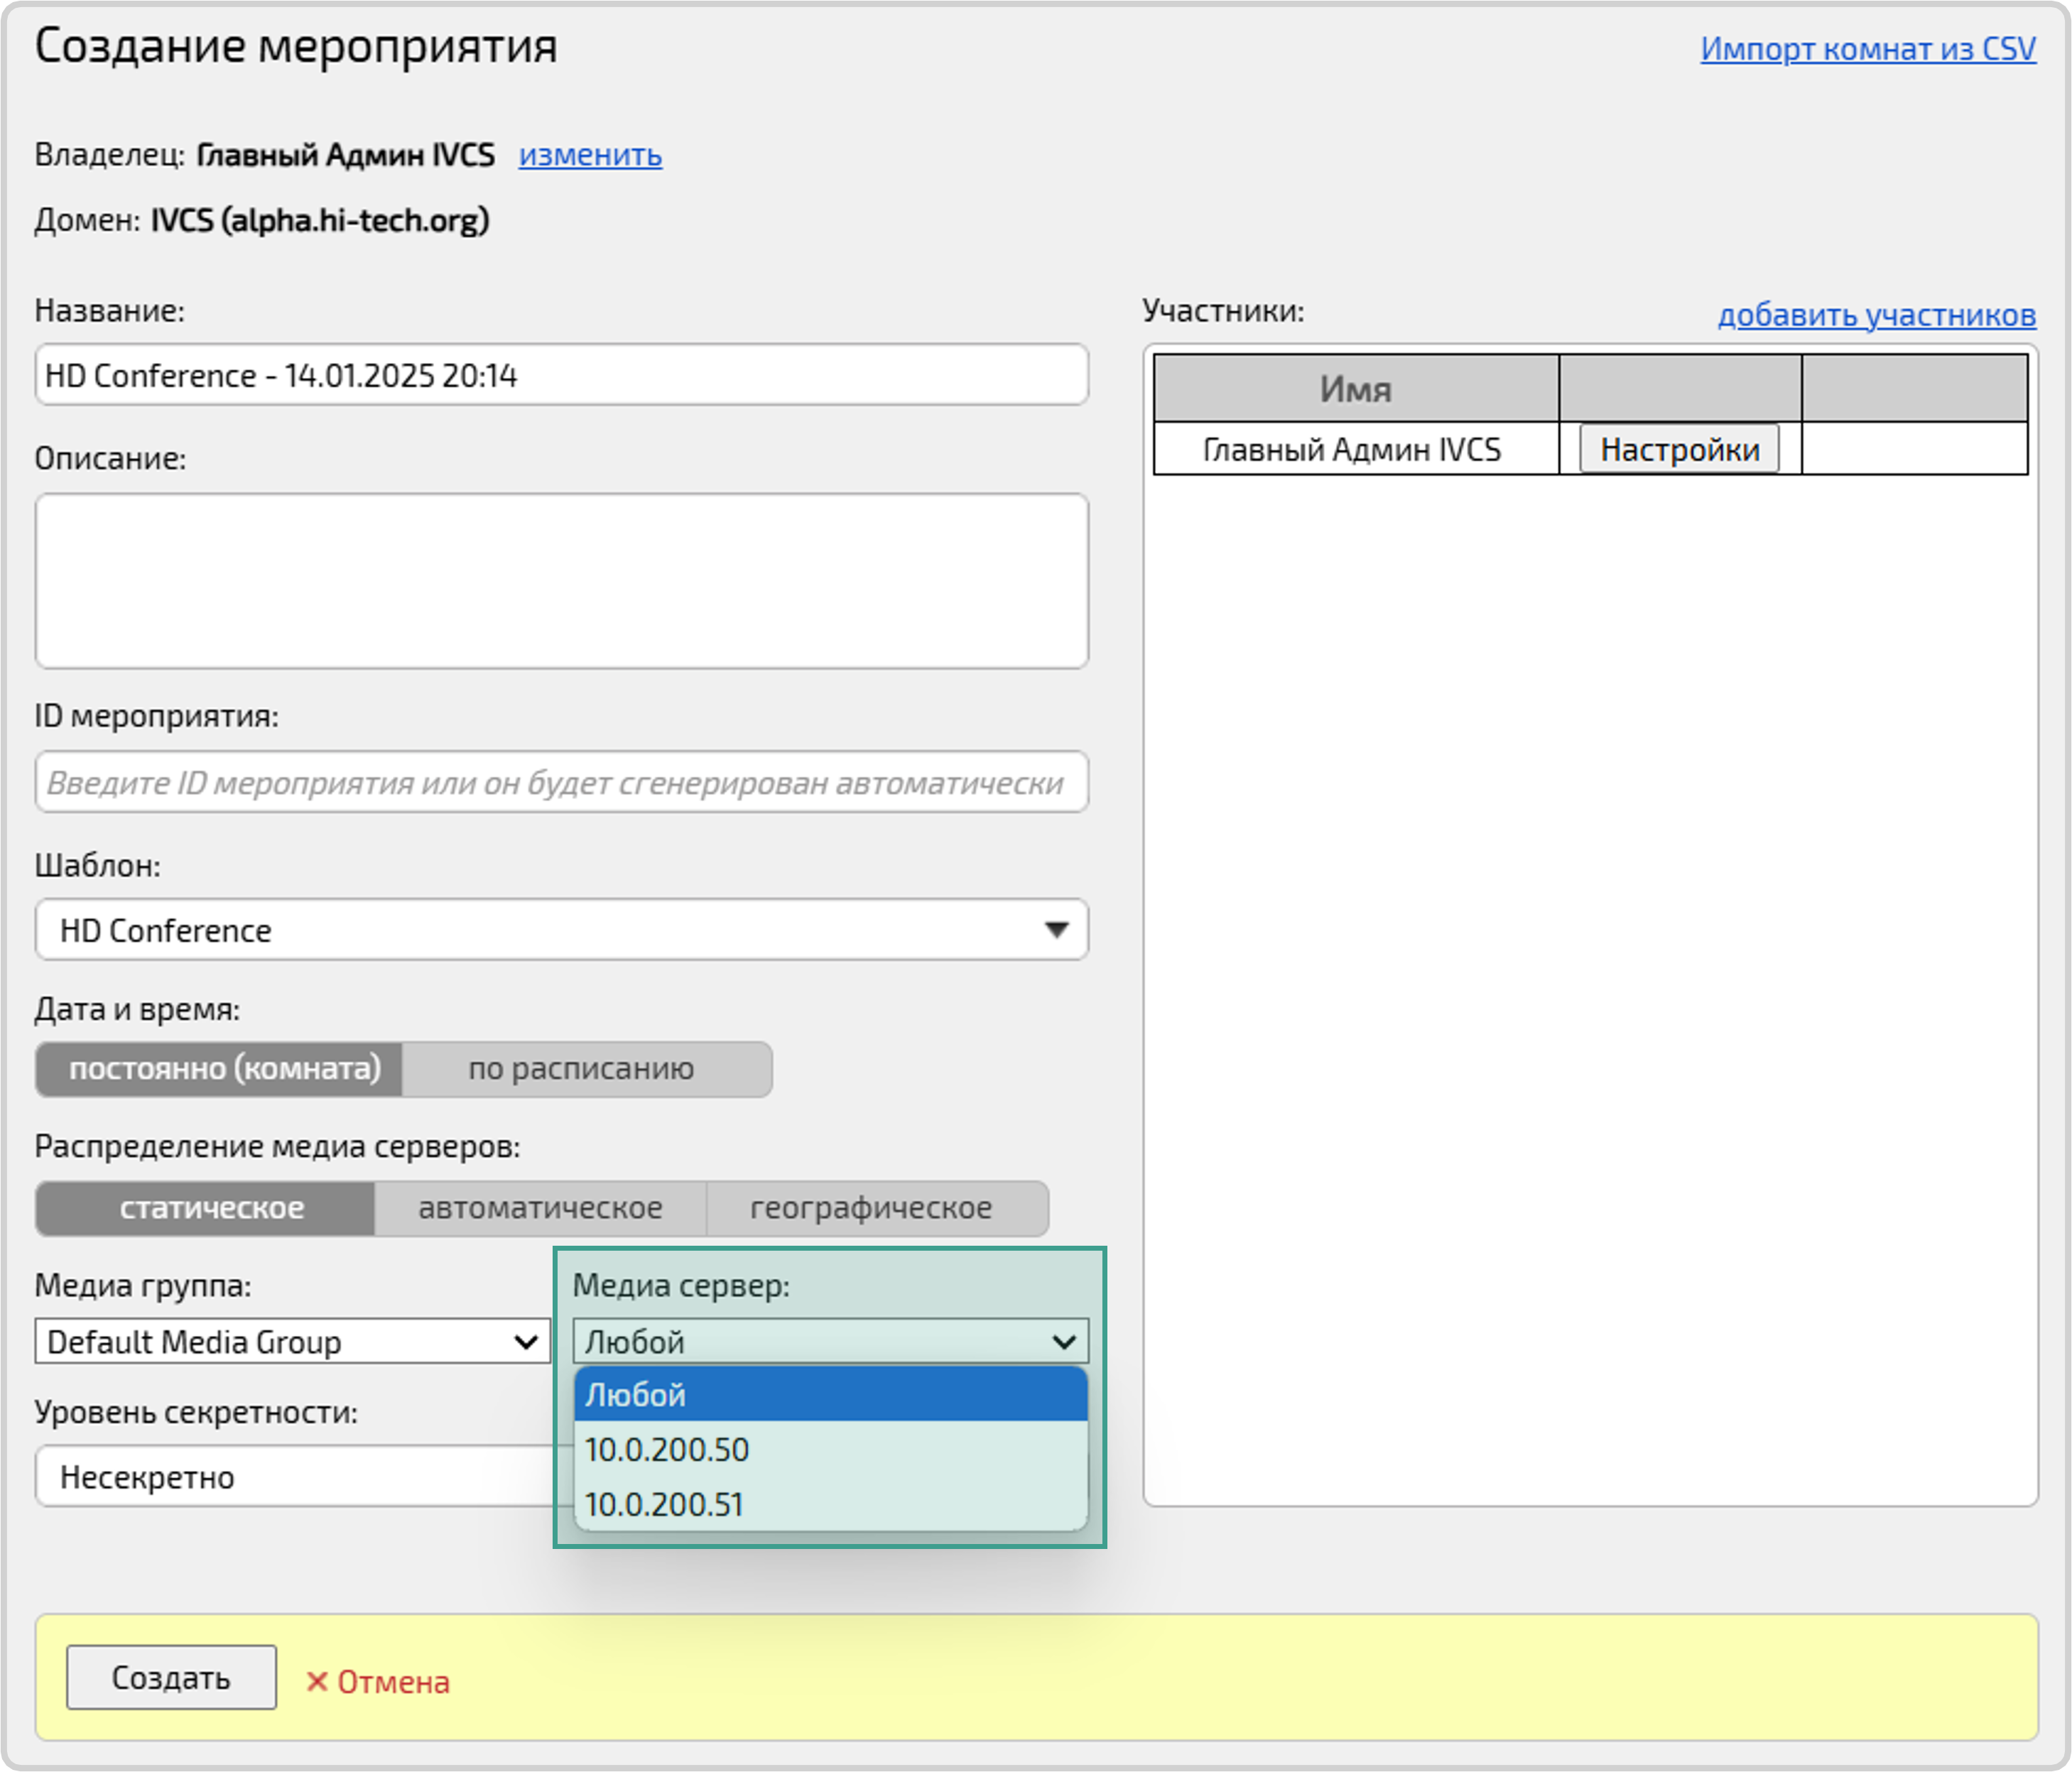The width and height of the screenshot is (2072, 1772).
Task: Open 'Импорт комнат из CSV' link
Action: coord(1867,48)
